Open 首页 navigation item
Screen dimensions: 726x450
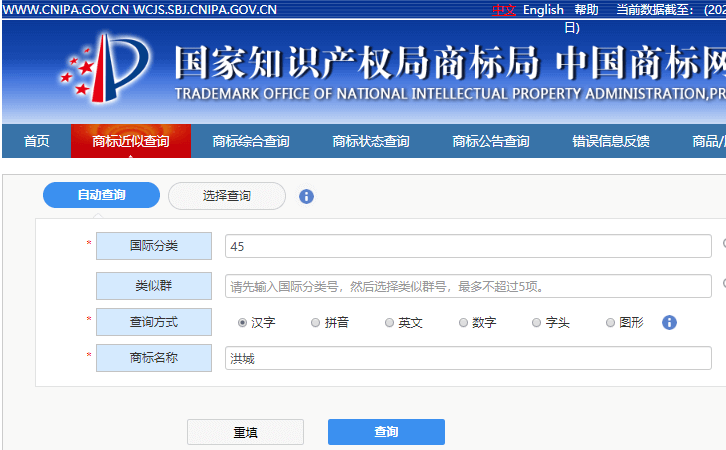point(37,141)
